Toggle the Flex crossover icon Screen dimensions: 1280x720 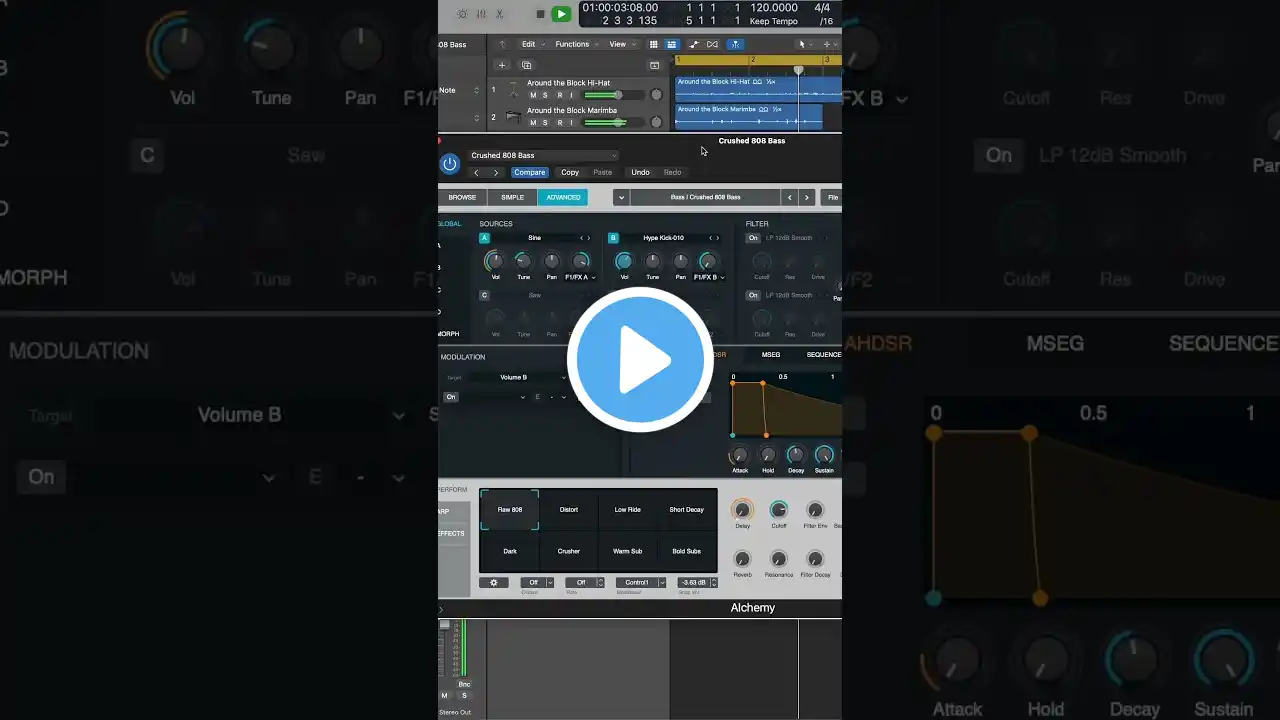pos(712,44)
